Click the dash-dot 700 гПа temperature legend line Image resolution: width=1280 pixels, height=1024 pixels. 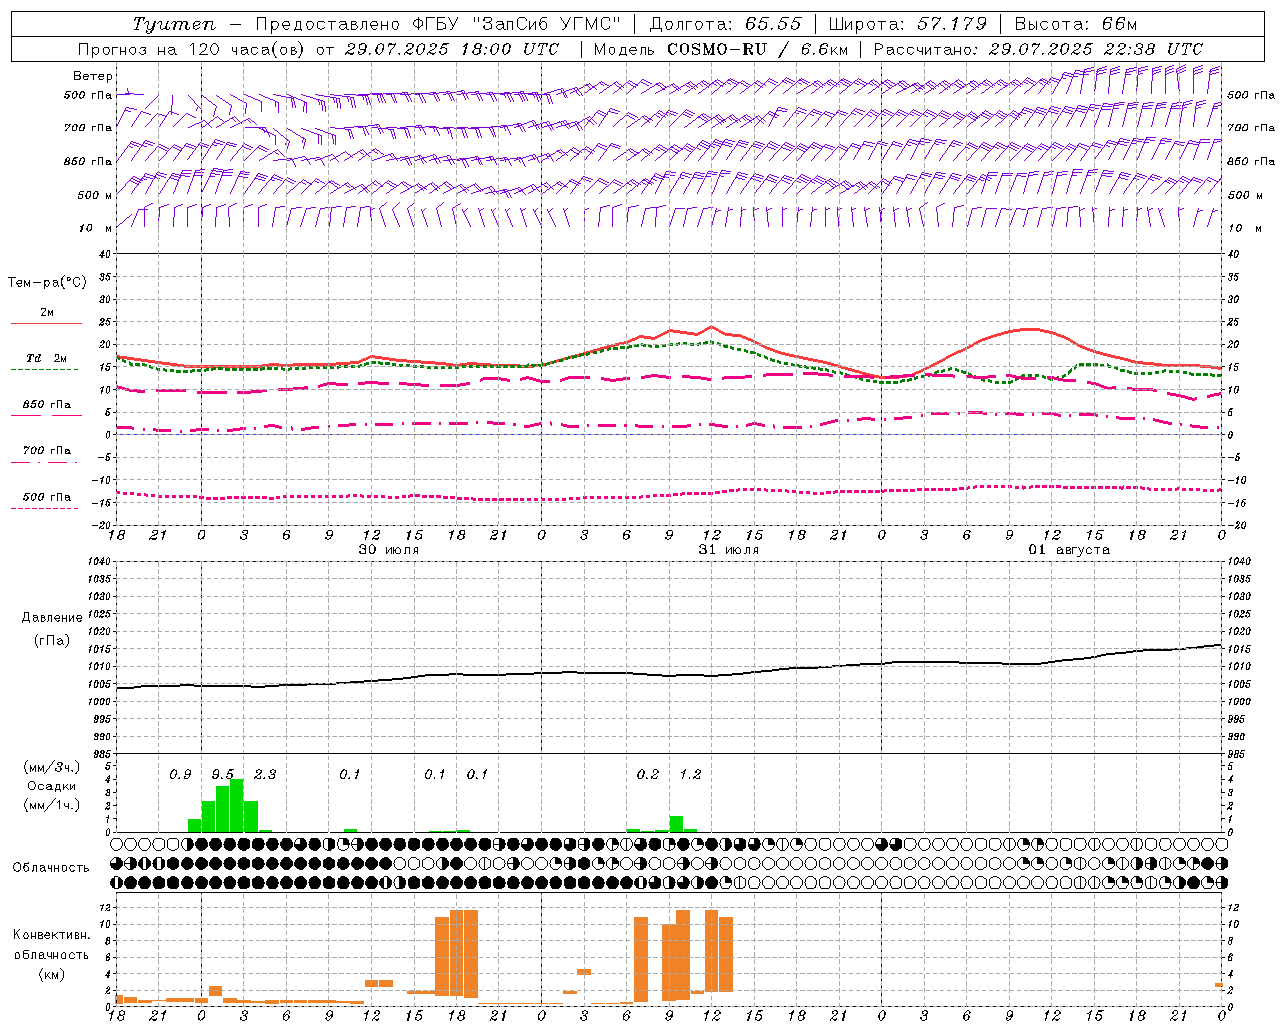[x=45, y=463]
